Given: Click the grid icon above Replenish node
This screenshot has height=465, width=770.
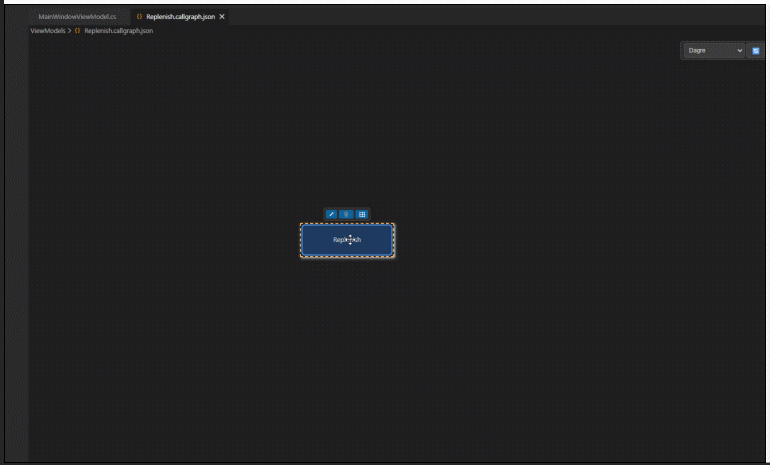Looking at the screenshot, I should point(362,214).
